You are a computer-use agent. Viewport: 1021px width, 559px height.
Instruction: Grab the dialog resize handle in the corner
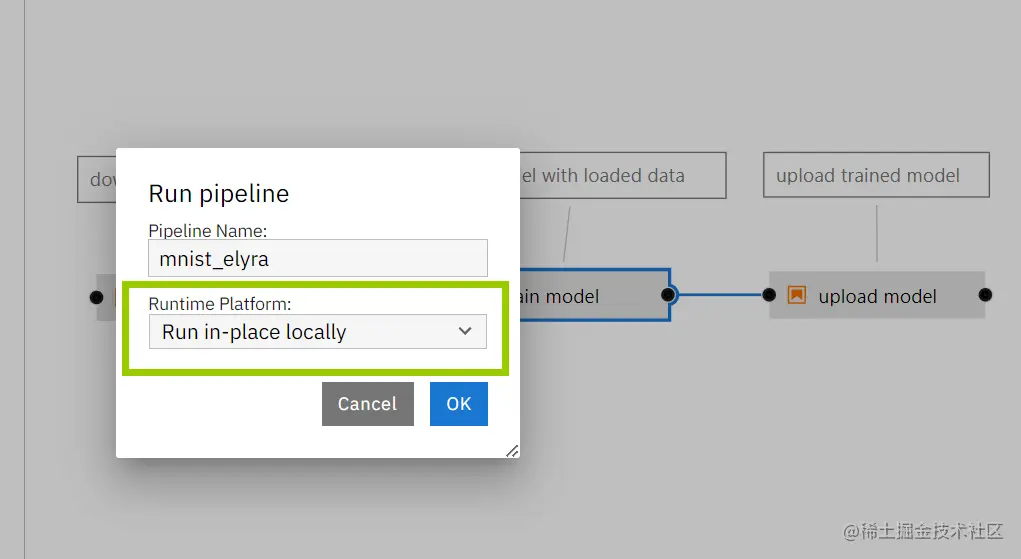pos(512,450)
